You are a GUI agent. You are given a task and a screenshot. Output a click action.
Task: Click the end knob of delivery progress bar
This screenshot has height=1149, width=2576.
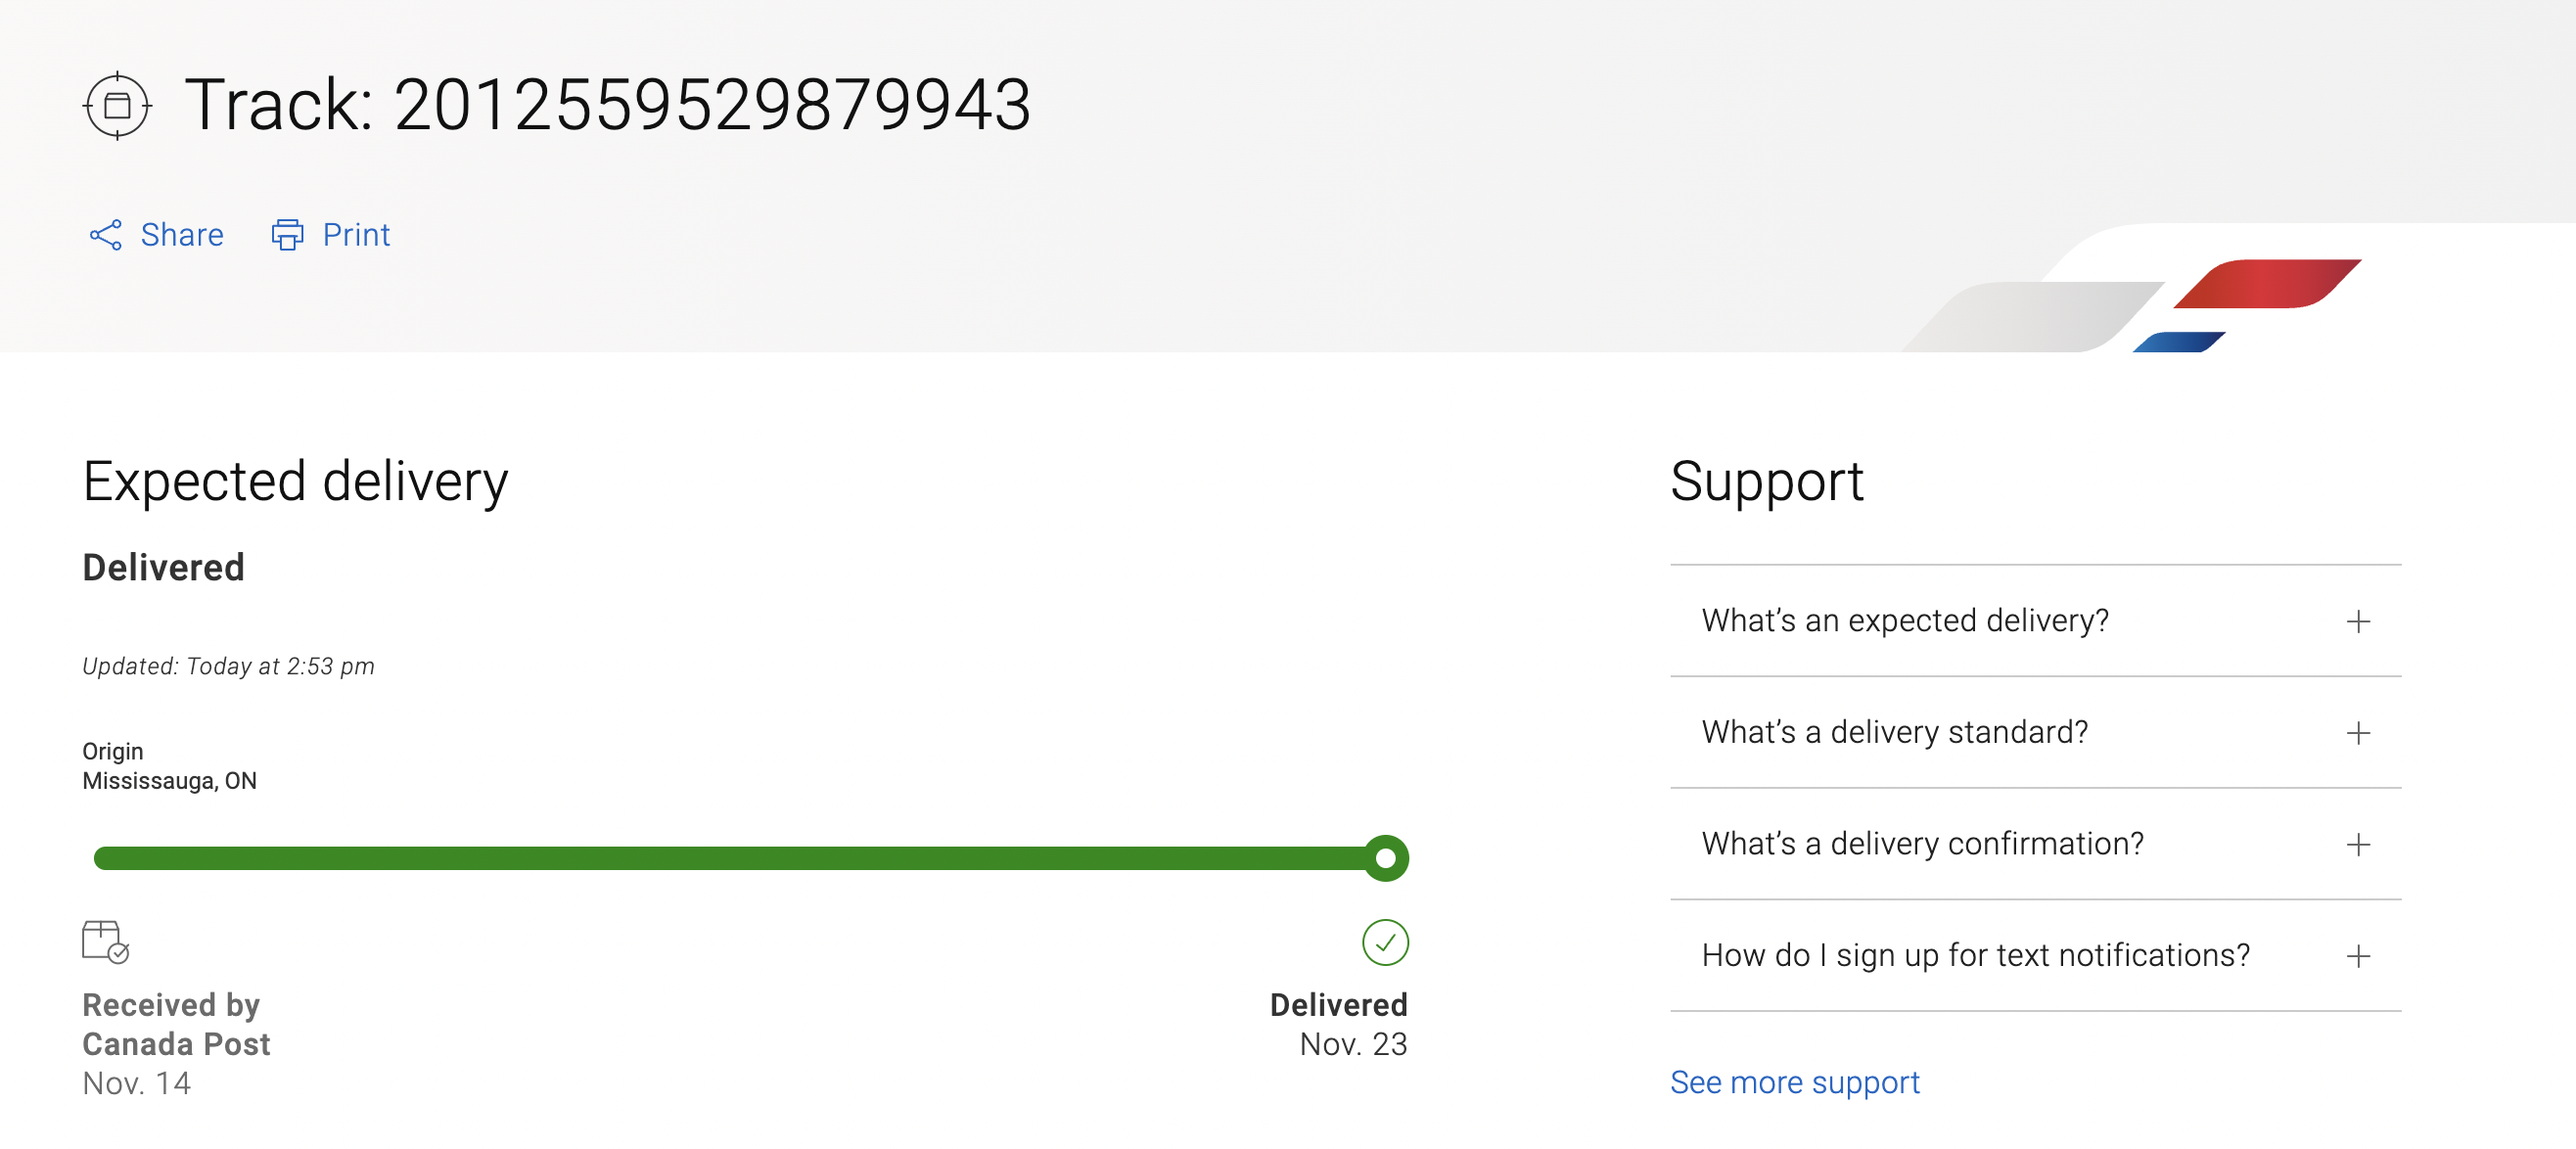1385,858
